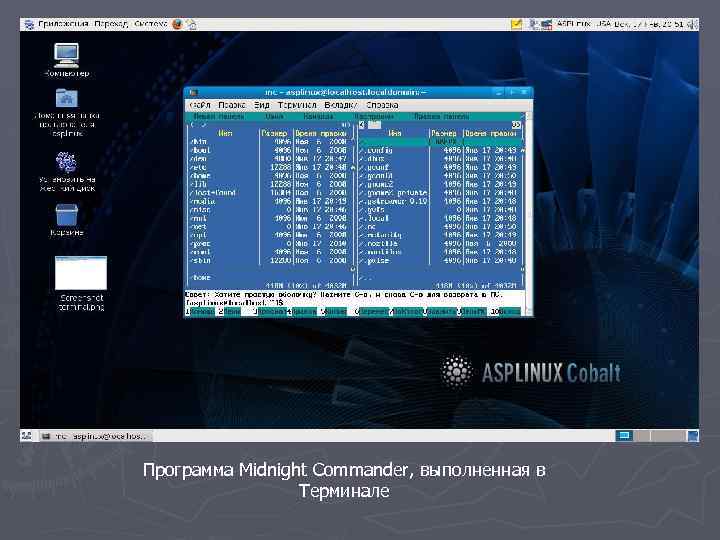Open the Переход menu in top panel
The image size is (720, 540).
coord(111,24)
